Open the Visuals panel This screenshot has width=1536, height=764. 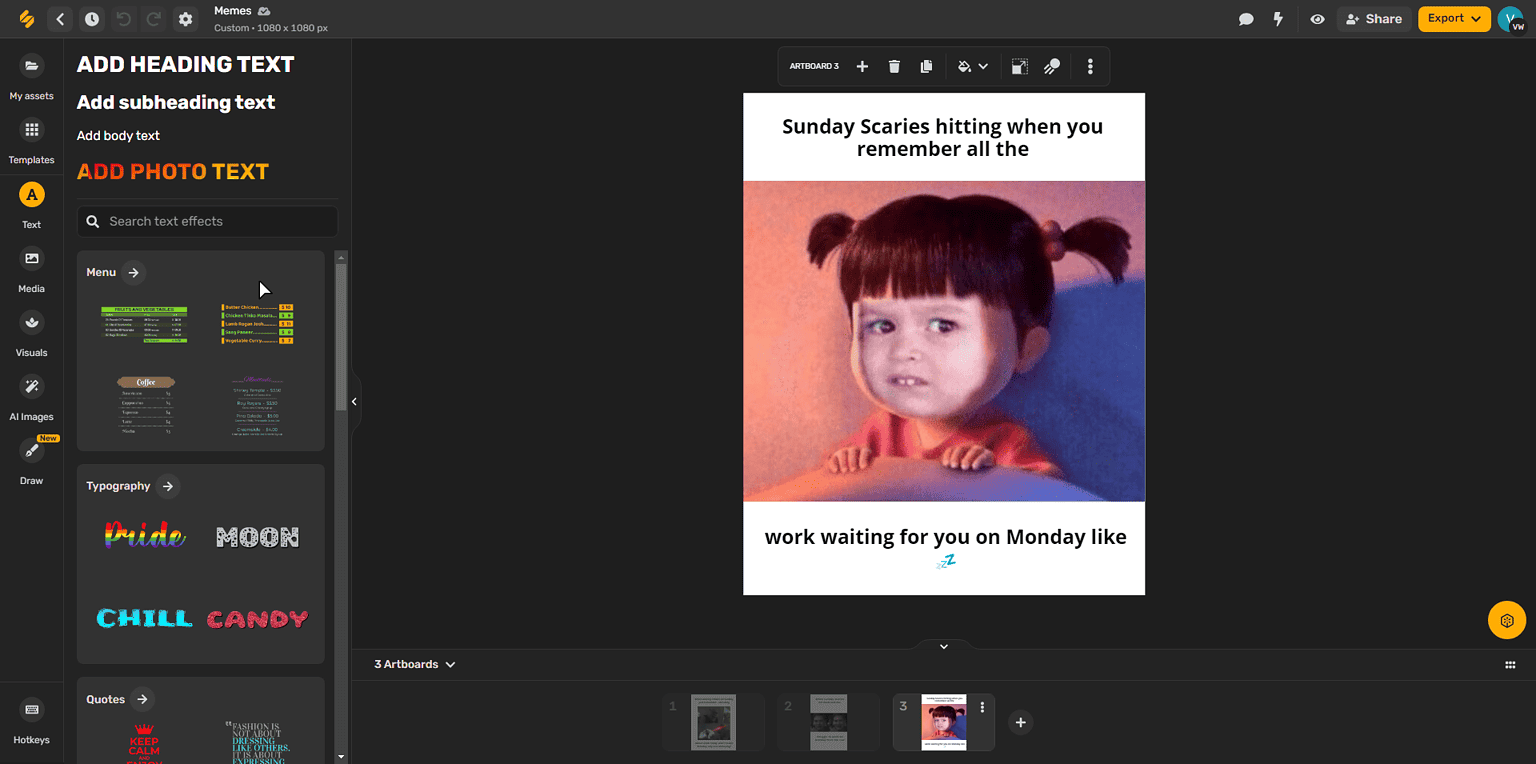click(x=31, y=332)
